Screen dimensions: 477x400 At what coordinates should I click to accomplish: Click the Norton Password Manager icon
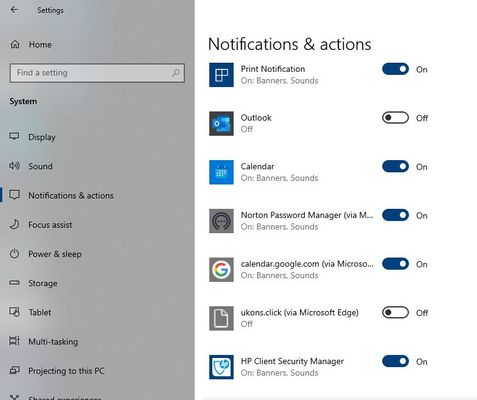pos(221,221)
